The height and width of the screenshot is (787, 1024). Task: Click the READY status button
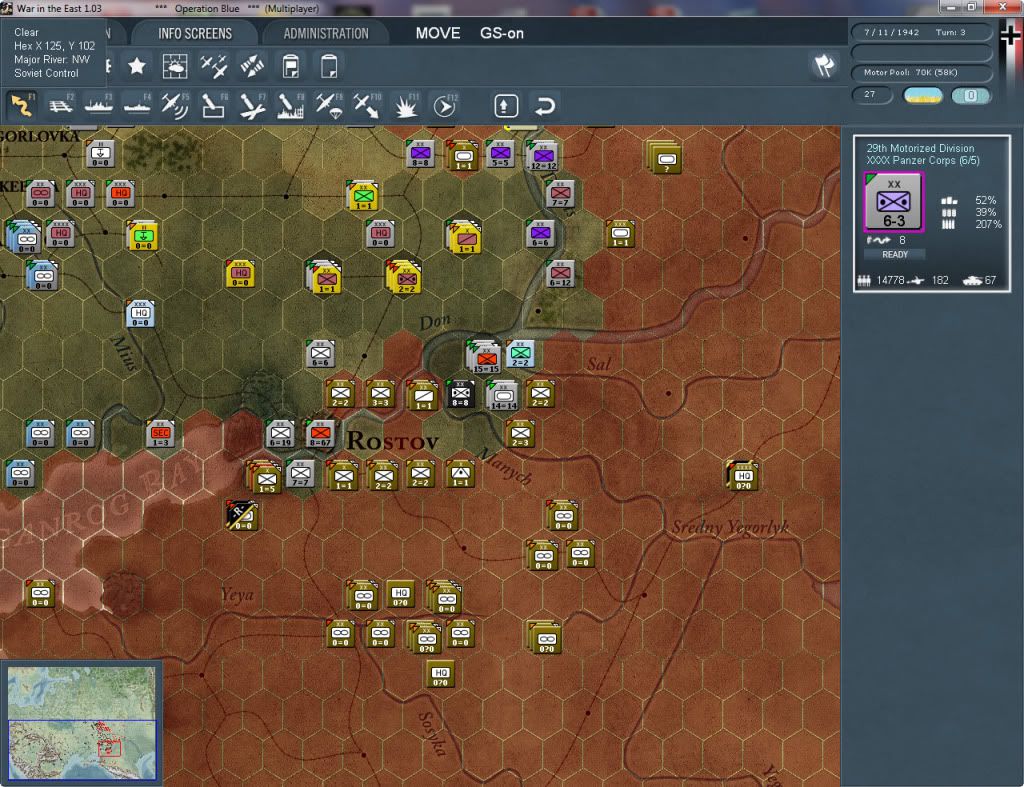(895, 255)
